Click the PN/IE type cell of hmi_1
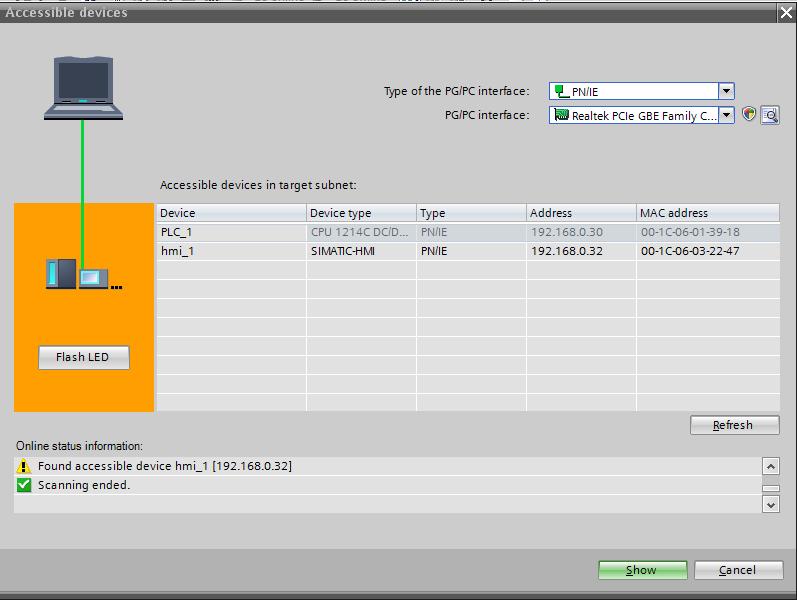This screenshot has height=601, width=797. point(471,251)
